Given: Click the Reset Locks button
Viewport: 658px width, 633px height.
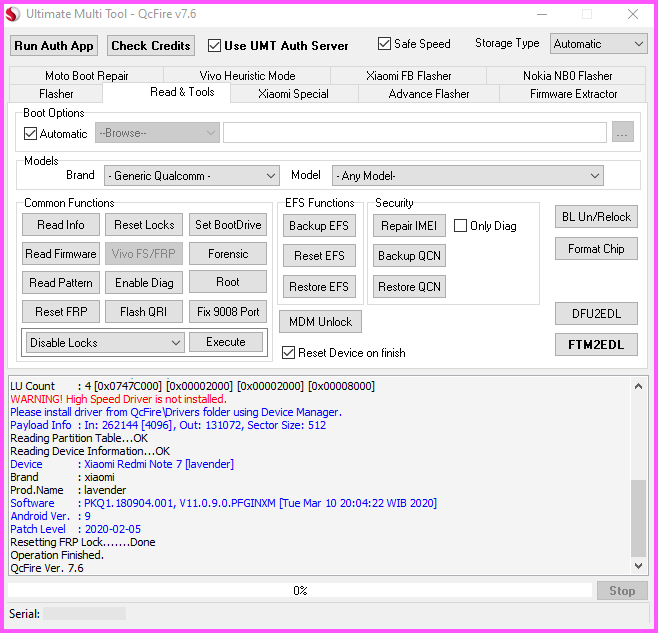Looking at the screenshot, I should point(144,225).
